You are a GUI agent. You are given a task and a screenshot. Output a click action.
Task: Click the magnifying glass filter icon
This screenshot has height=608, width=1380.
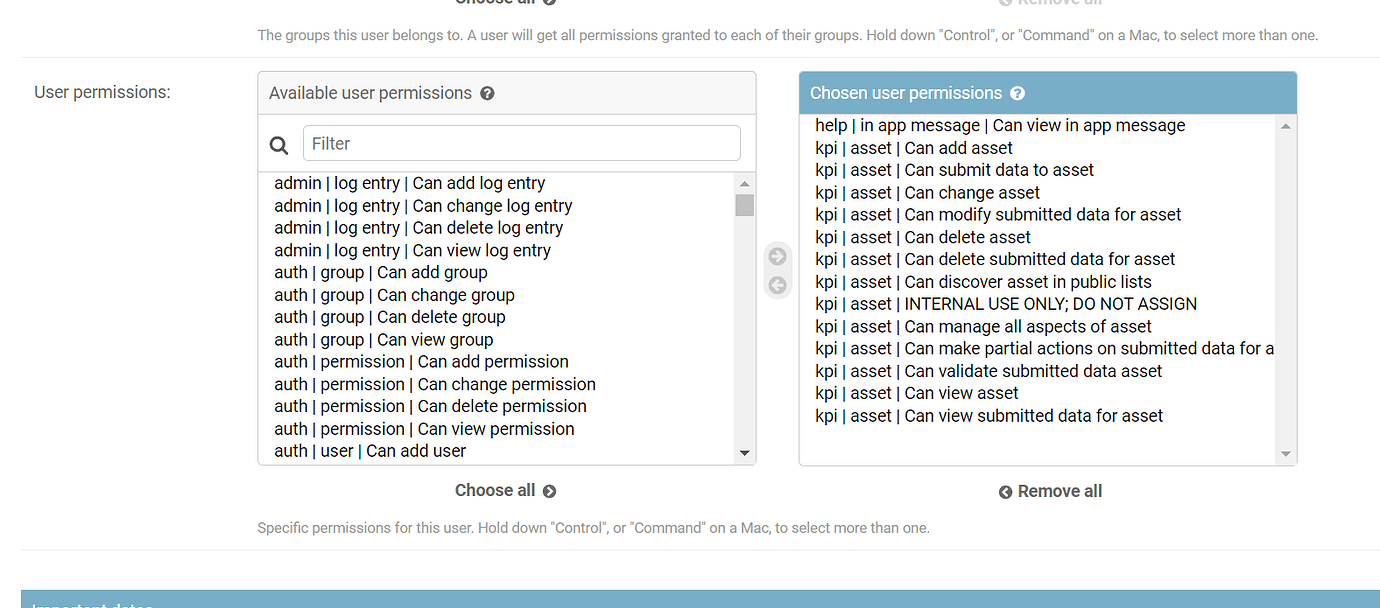278,144
